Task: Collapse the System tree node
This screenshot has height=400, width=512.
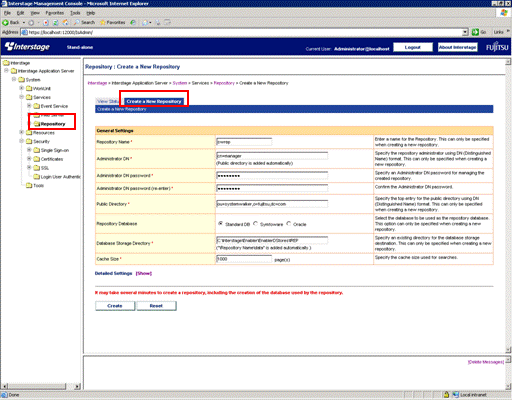Action: tap(14, 79)
